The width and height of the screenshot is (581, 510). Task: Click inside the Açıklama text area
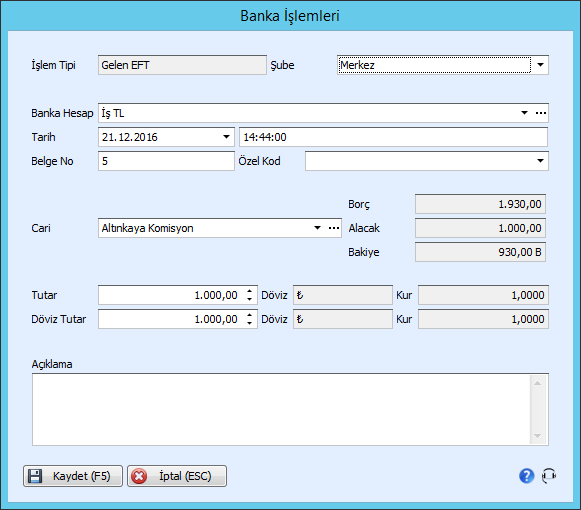pyautogui.click(x=281, y=410)
